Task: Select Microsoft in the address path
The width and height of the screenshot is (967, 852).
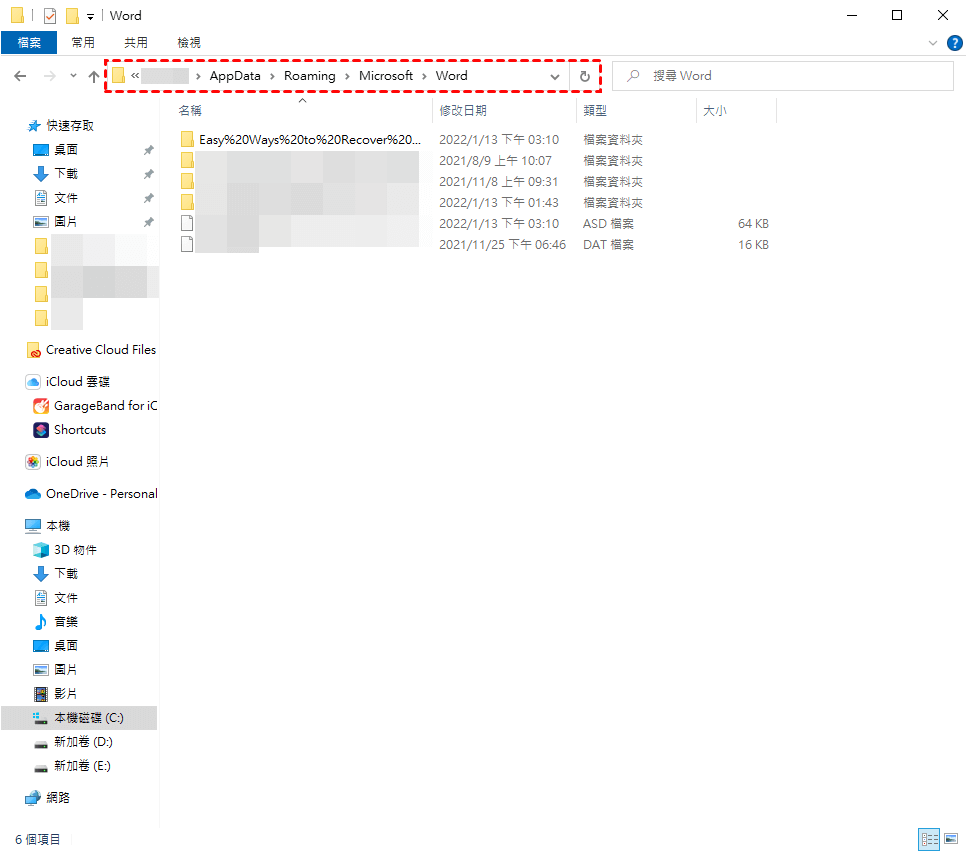Action: pos(386,76)
